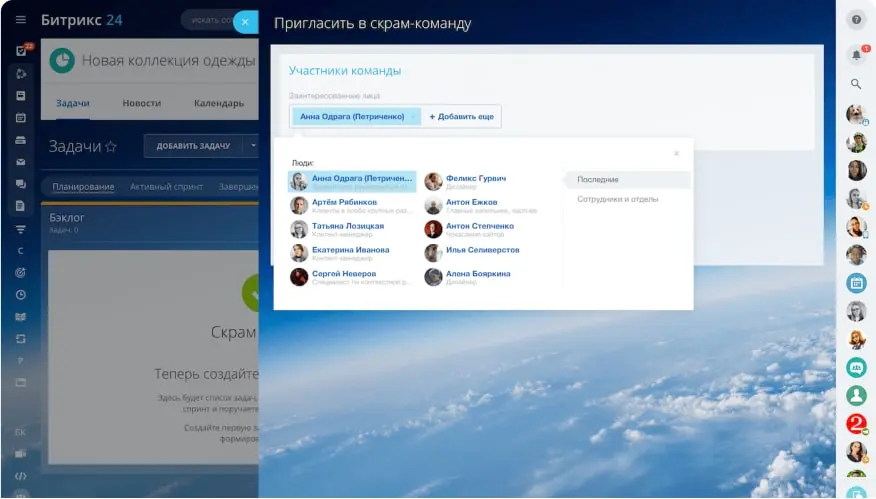Viewport: 876px width, 499px height.
Task: Click the help question mark icon
Action: click(x=856, y=20)
